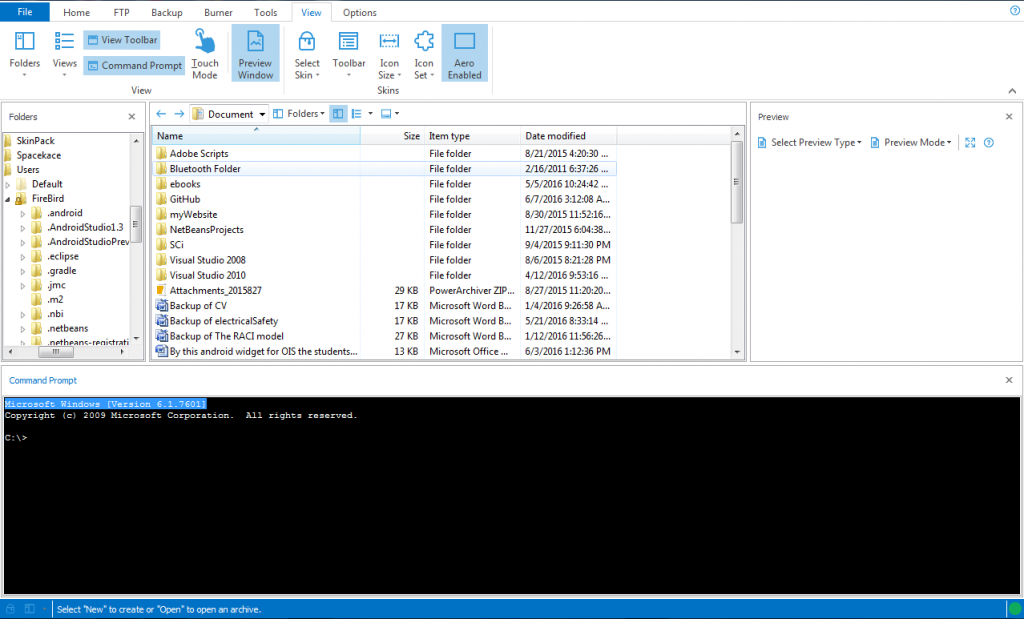The image size is (1024, 619).
Task: Open the Views ribbon button
Action: coord(65,54)
